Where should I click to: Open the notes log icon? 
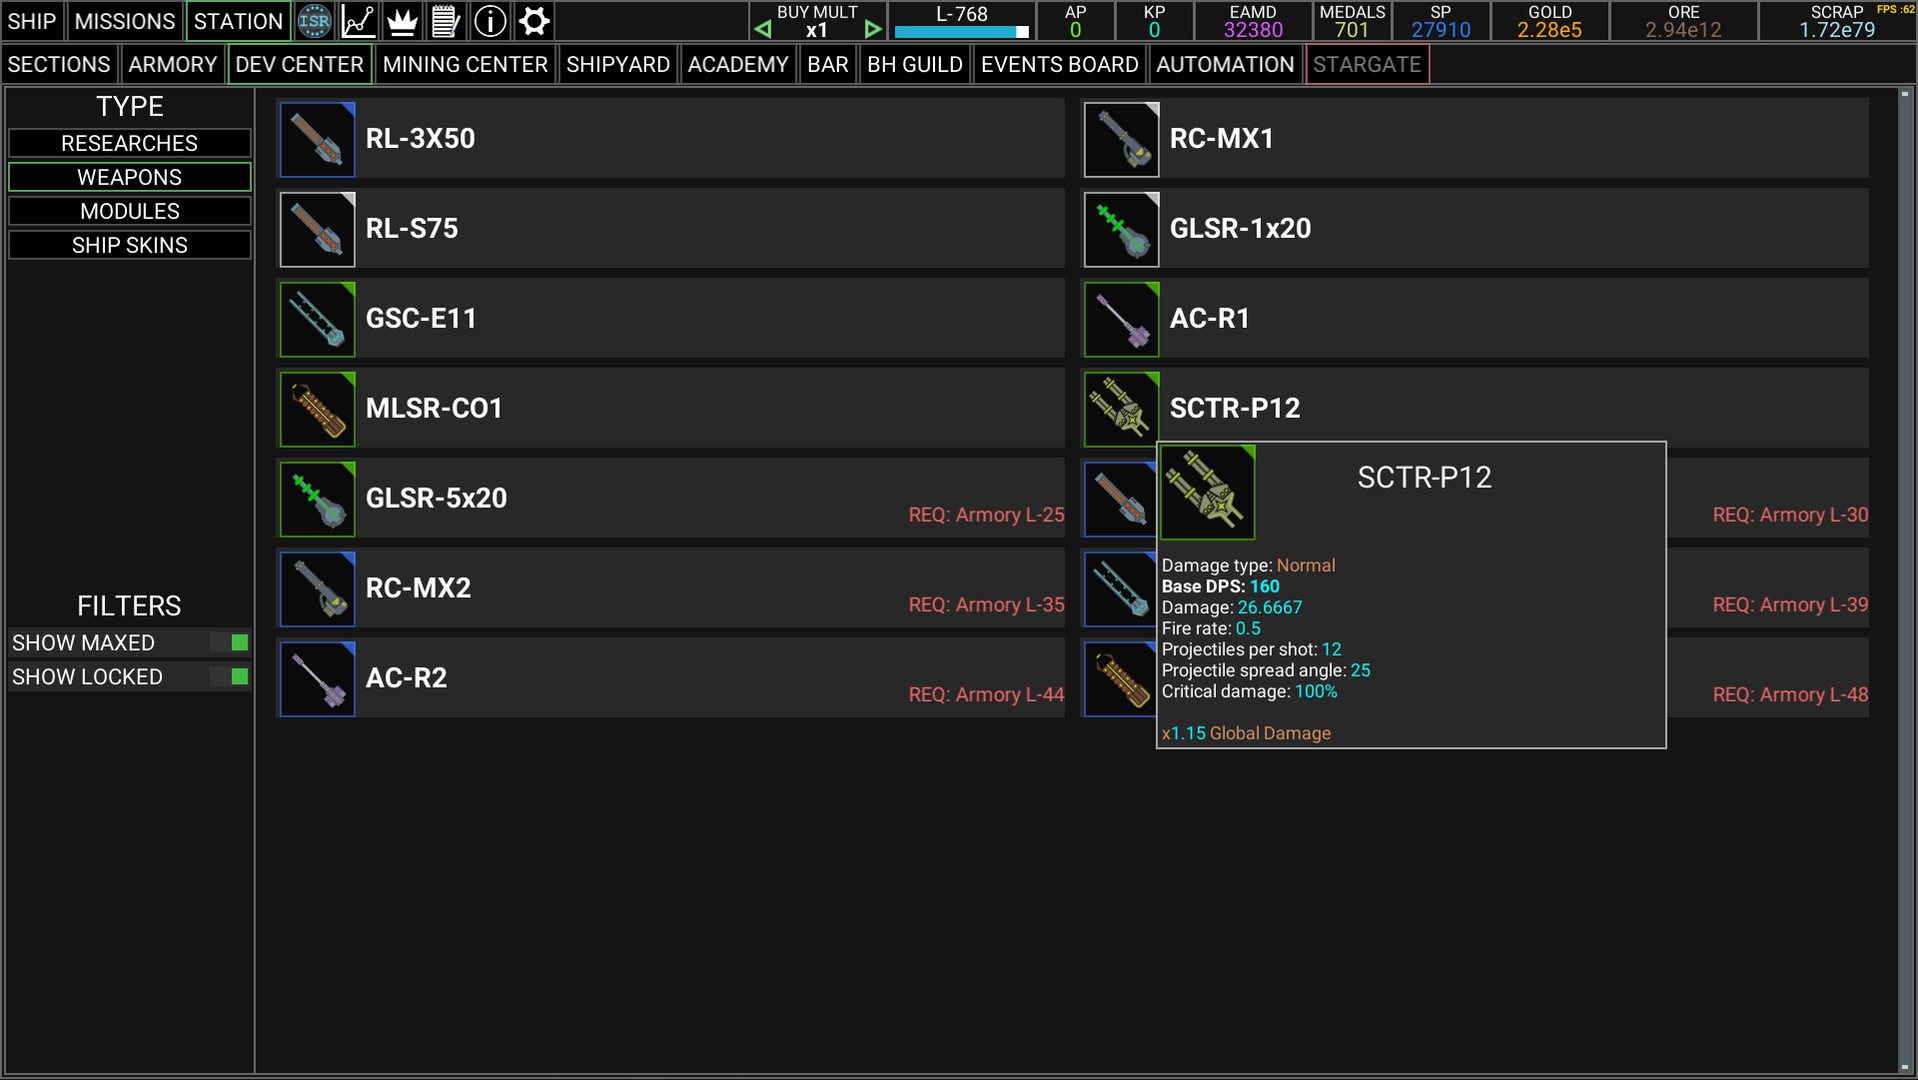[x=446, y=21]
